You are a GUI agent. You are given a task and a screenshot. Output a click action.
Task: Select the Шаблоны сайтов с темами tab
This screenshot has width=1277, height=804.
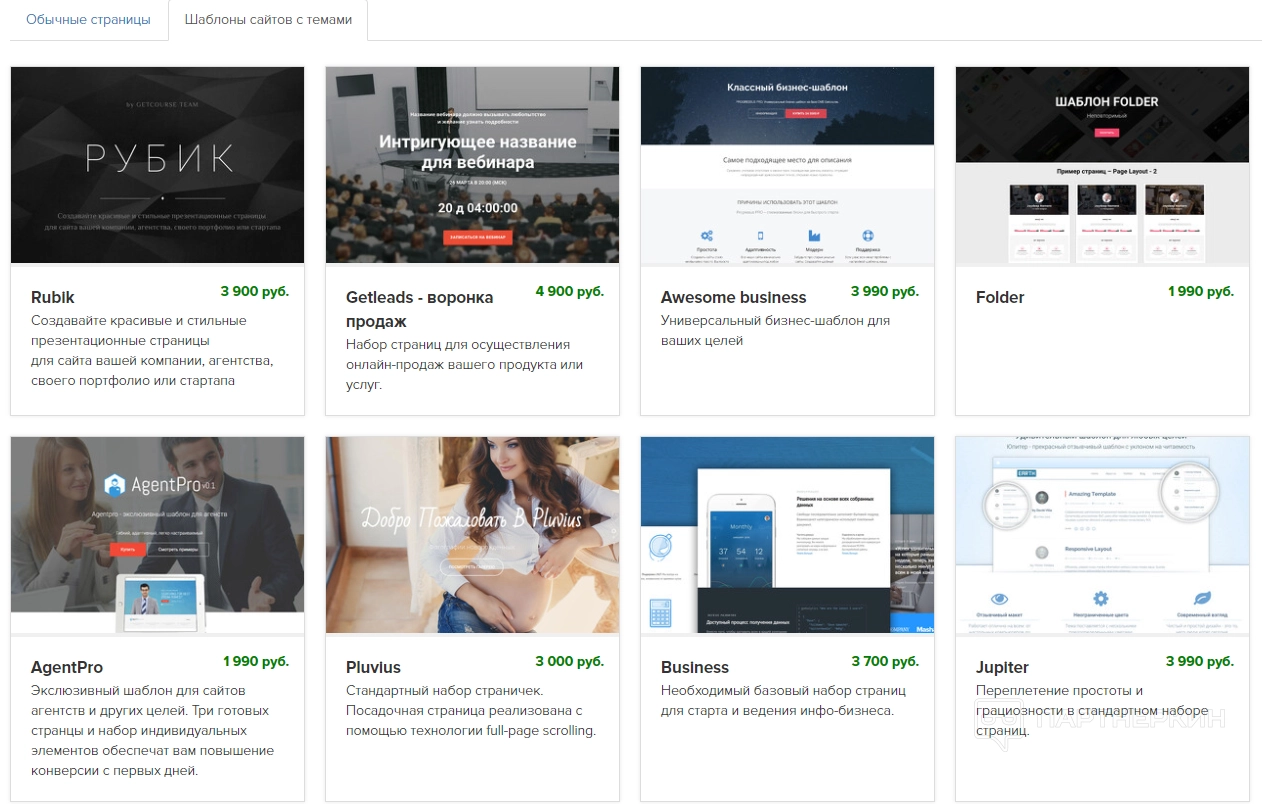coord(268,20)
